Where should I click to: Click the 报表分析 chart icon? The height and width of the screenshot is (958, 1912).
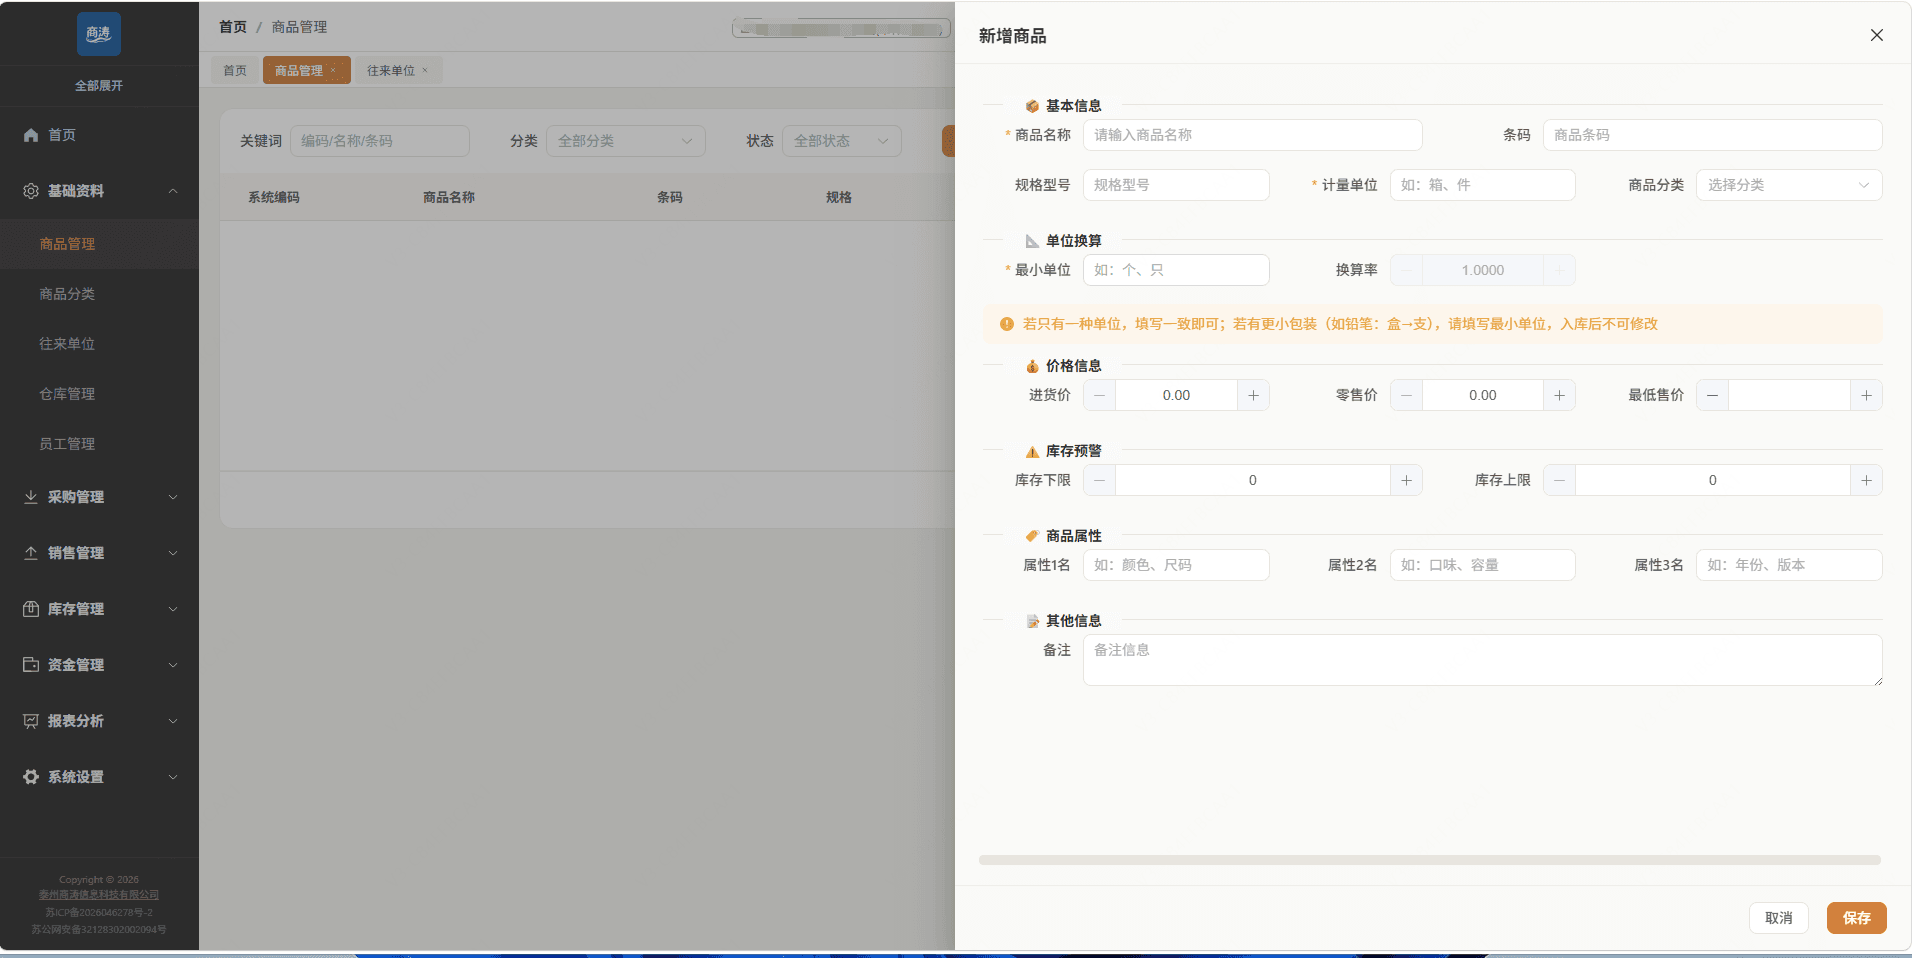coord(31,721)
